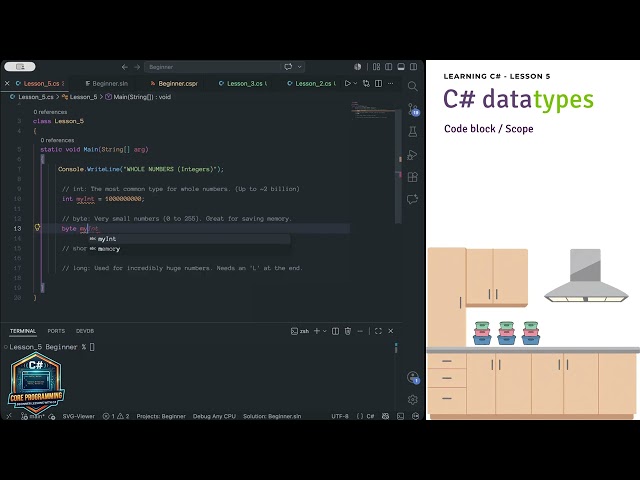Switch to the TERMINAL panel tab
The height and width of the screenshot is (480, 640).
23,331
